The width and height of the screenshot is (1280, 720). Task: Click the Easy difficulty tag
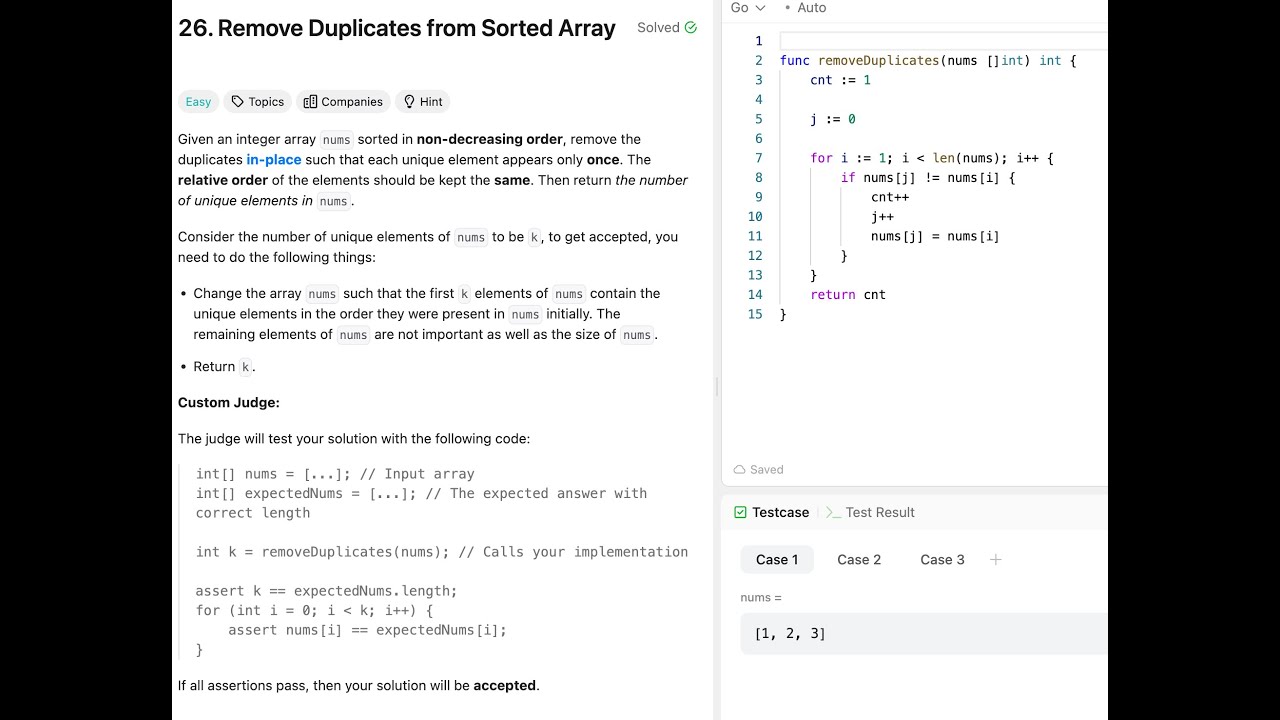[x=198, y=102]
